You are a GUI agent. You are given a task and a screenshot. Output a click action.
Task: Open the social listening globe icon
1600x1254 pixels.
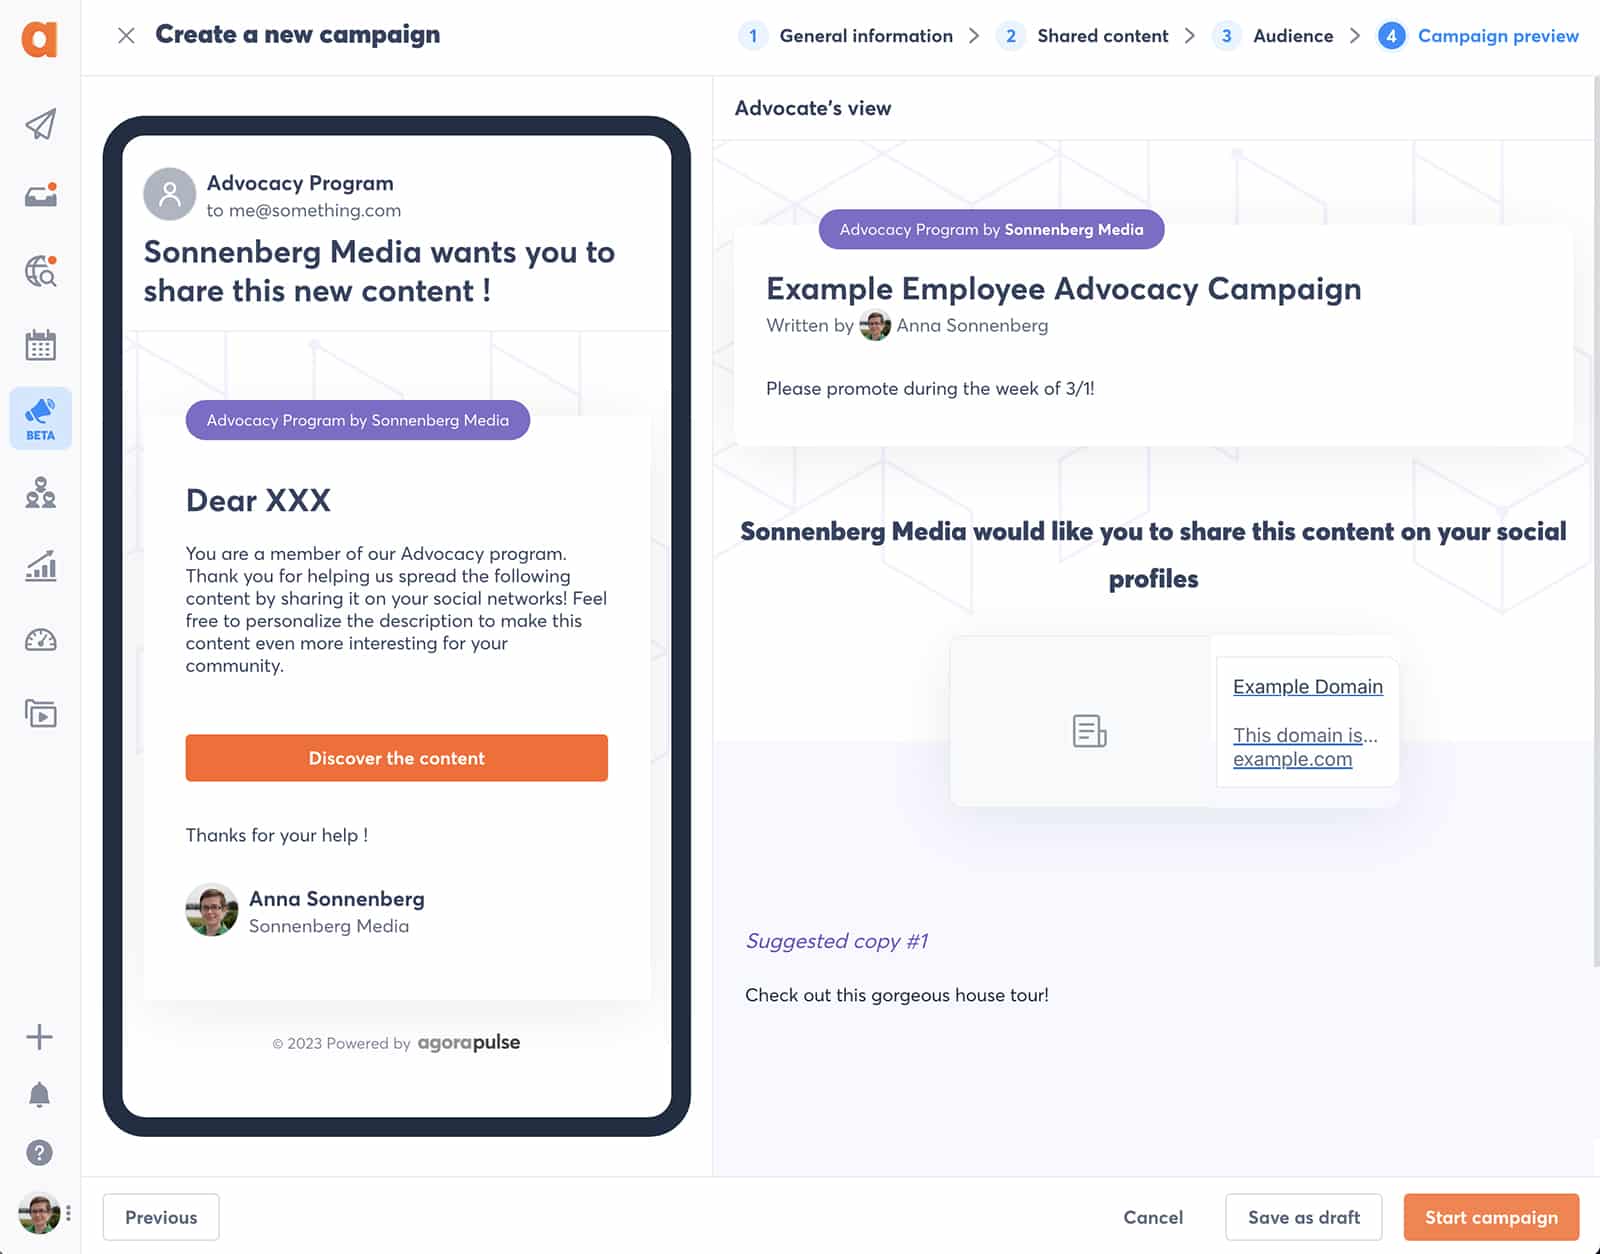point(40,271)
